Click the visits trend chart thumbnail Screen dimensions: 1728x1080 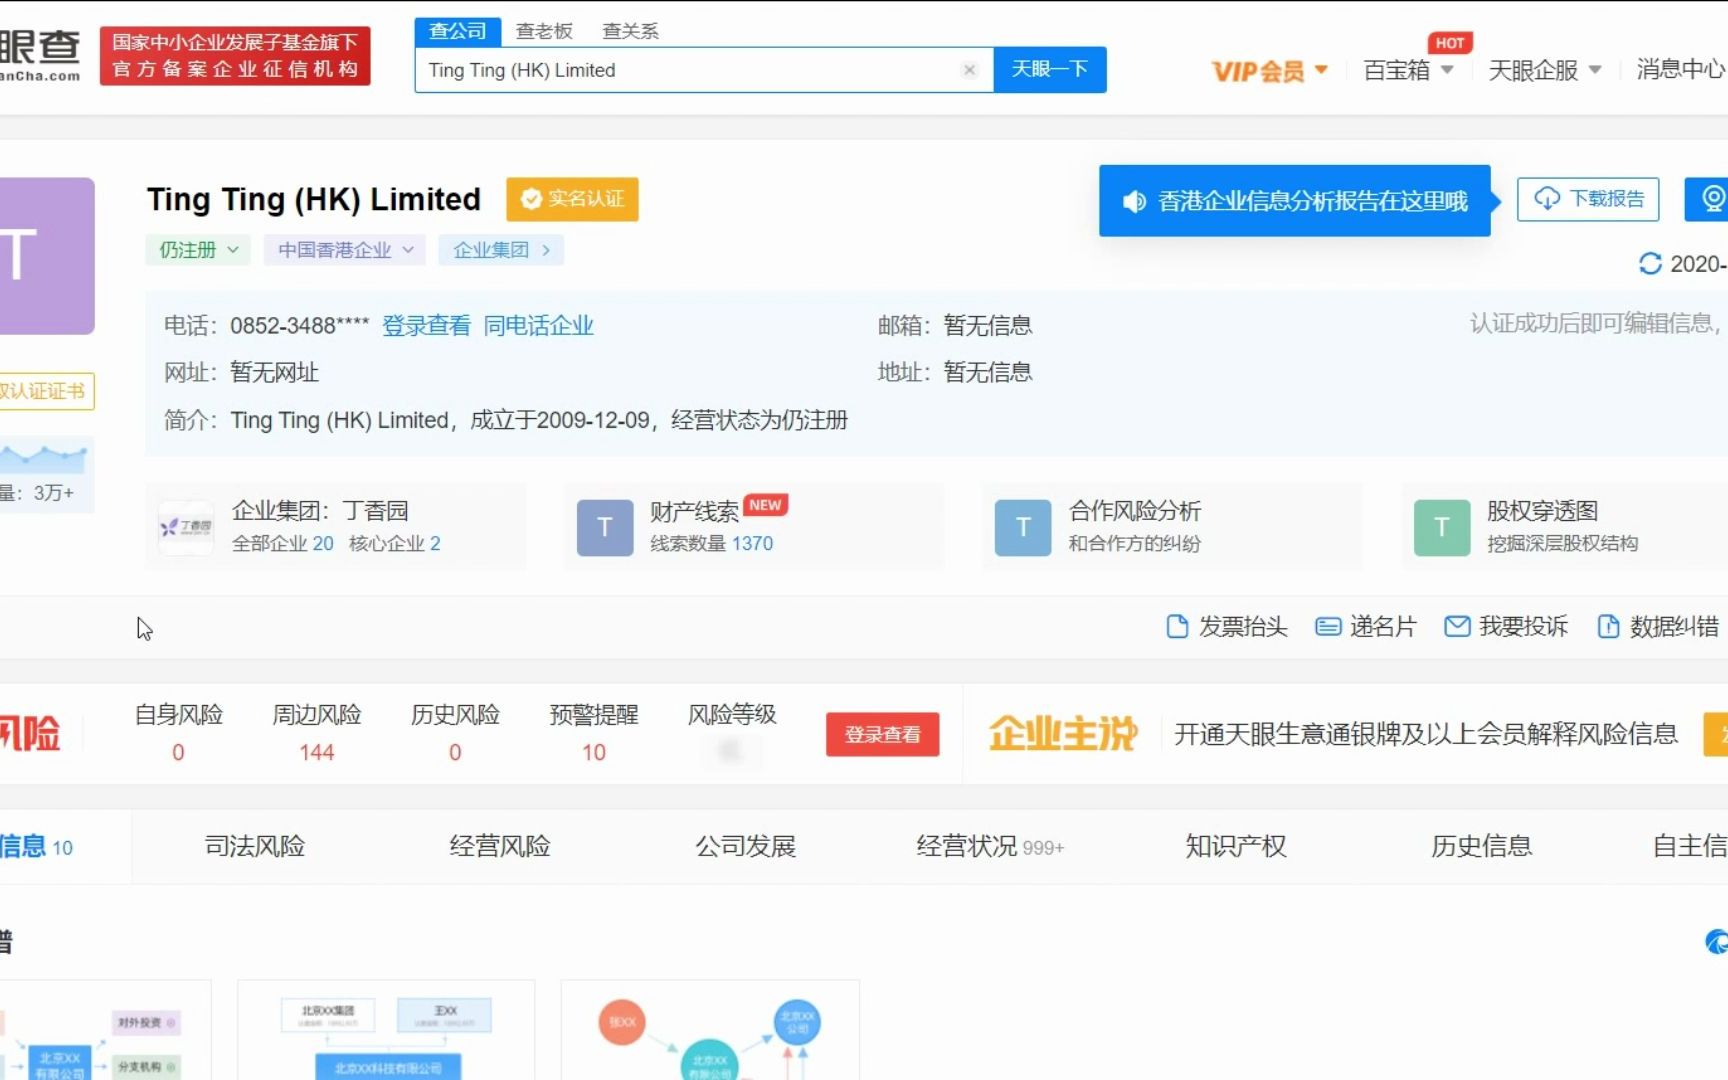(x=46, y=457)
